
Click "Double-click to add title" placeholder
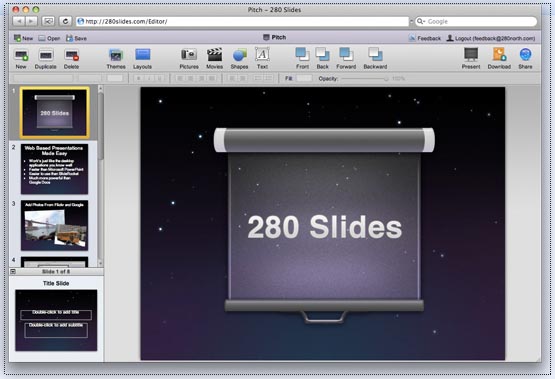click(56, 315)
